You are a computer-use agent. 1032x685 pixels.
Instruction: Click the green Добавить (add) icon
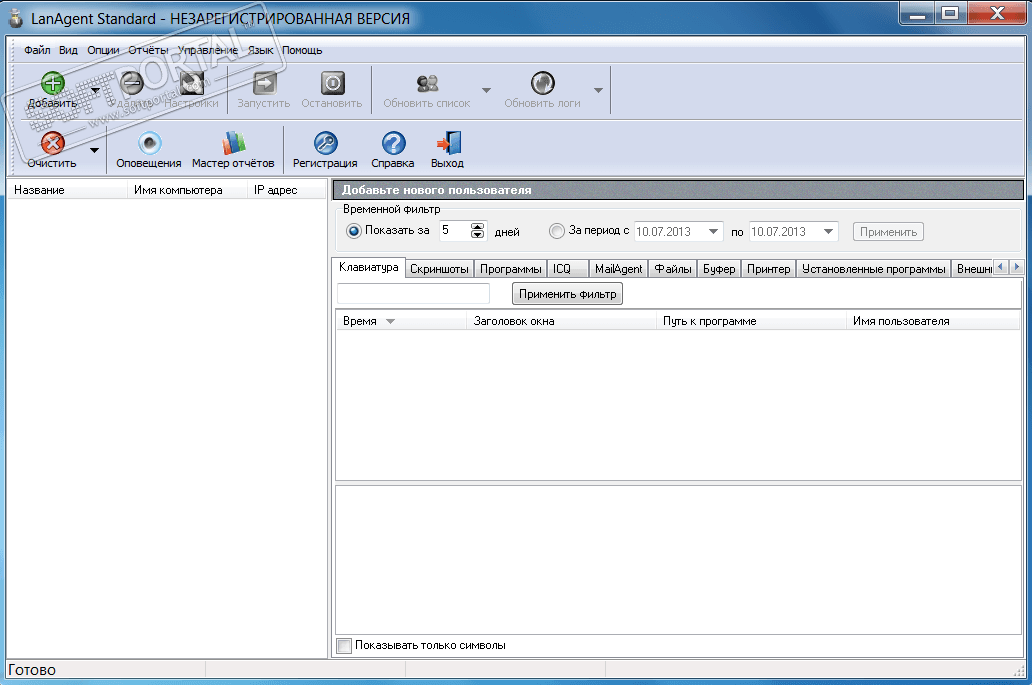pos(53,84)
